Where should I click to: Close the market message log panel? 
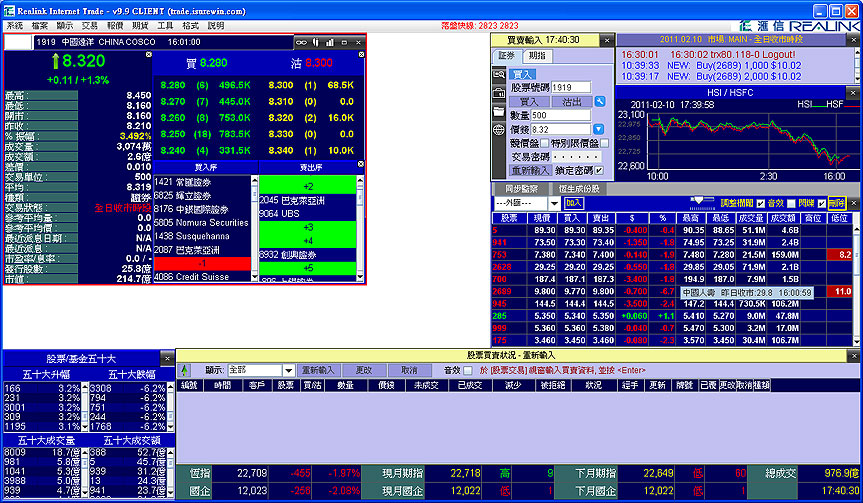click(x=853, y=40)
